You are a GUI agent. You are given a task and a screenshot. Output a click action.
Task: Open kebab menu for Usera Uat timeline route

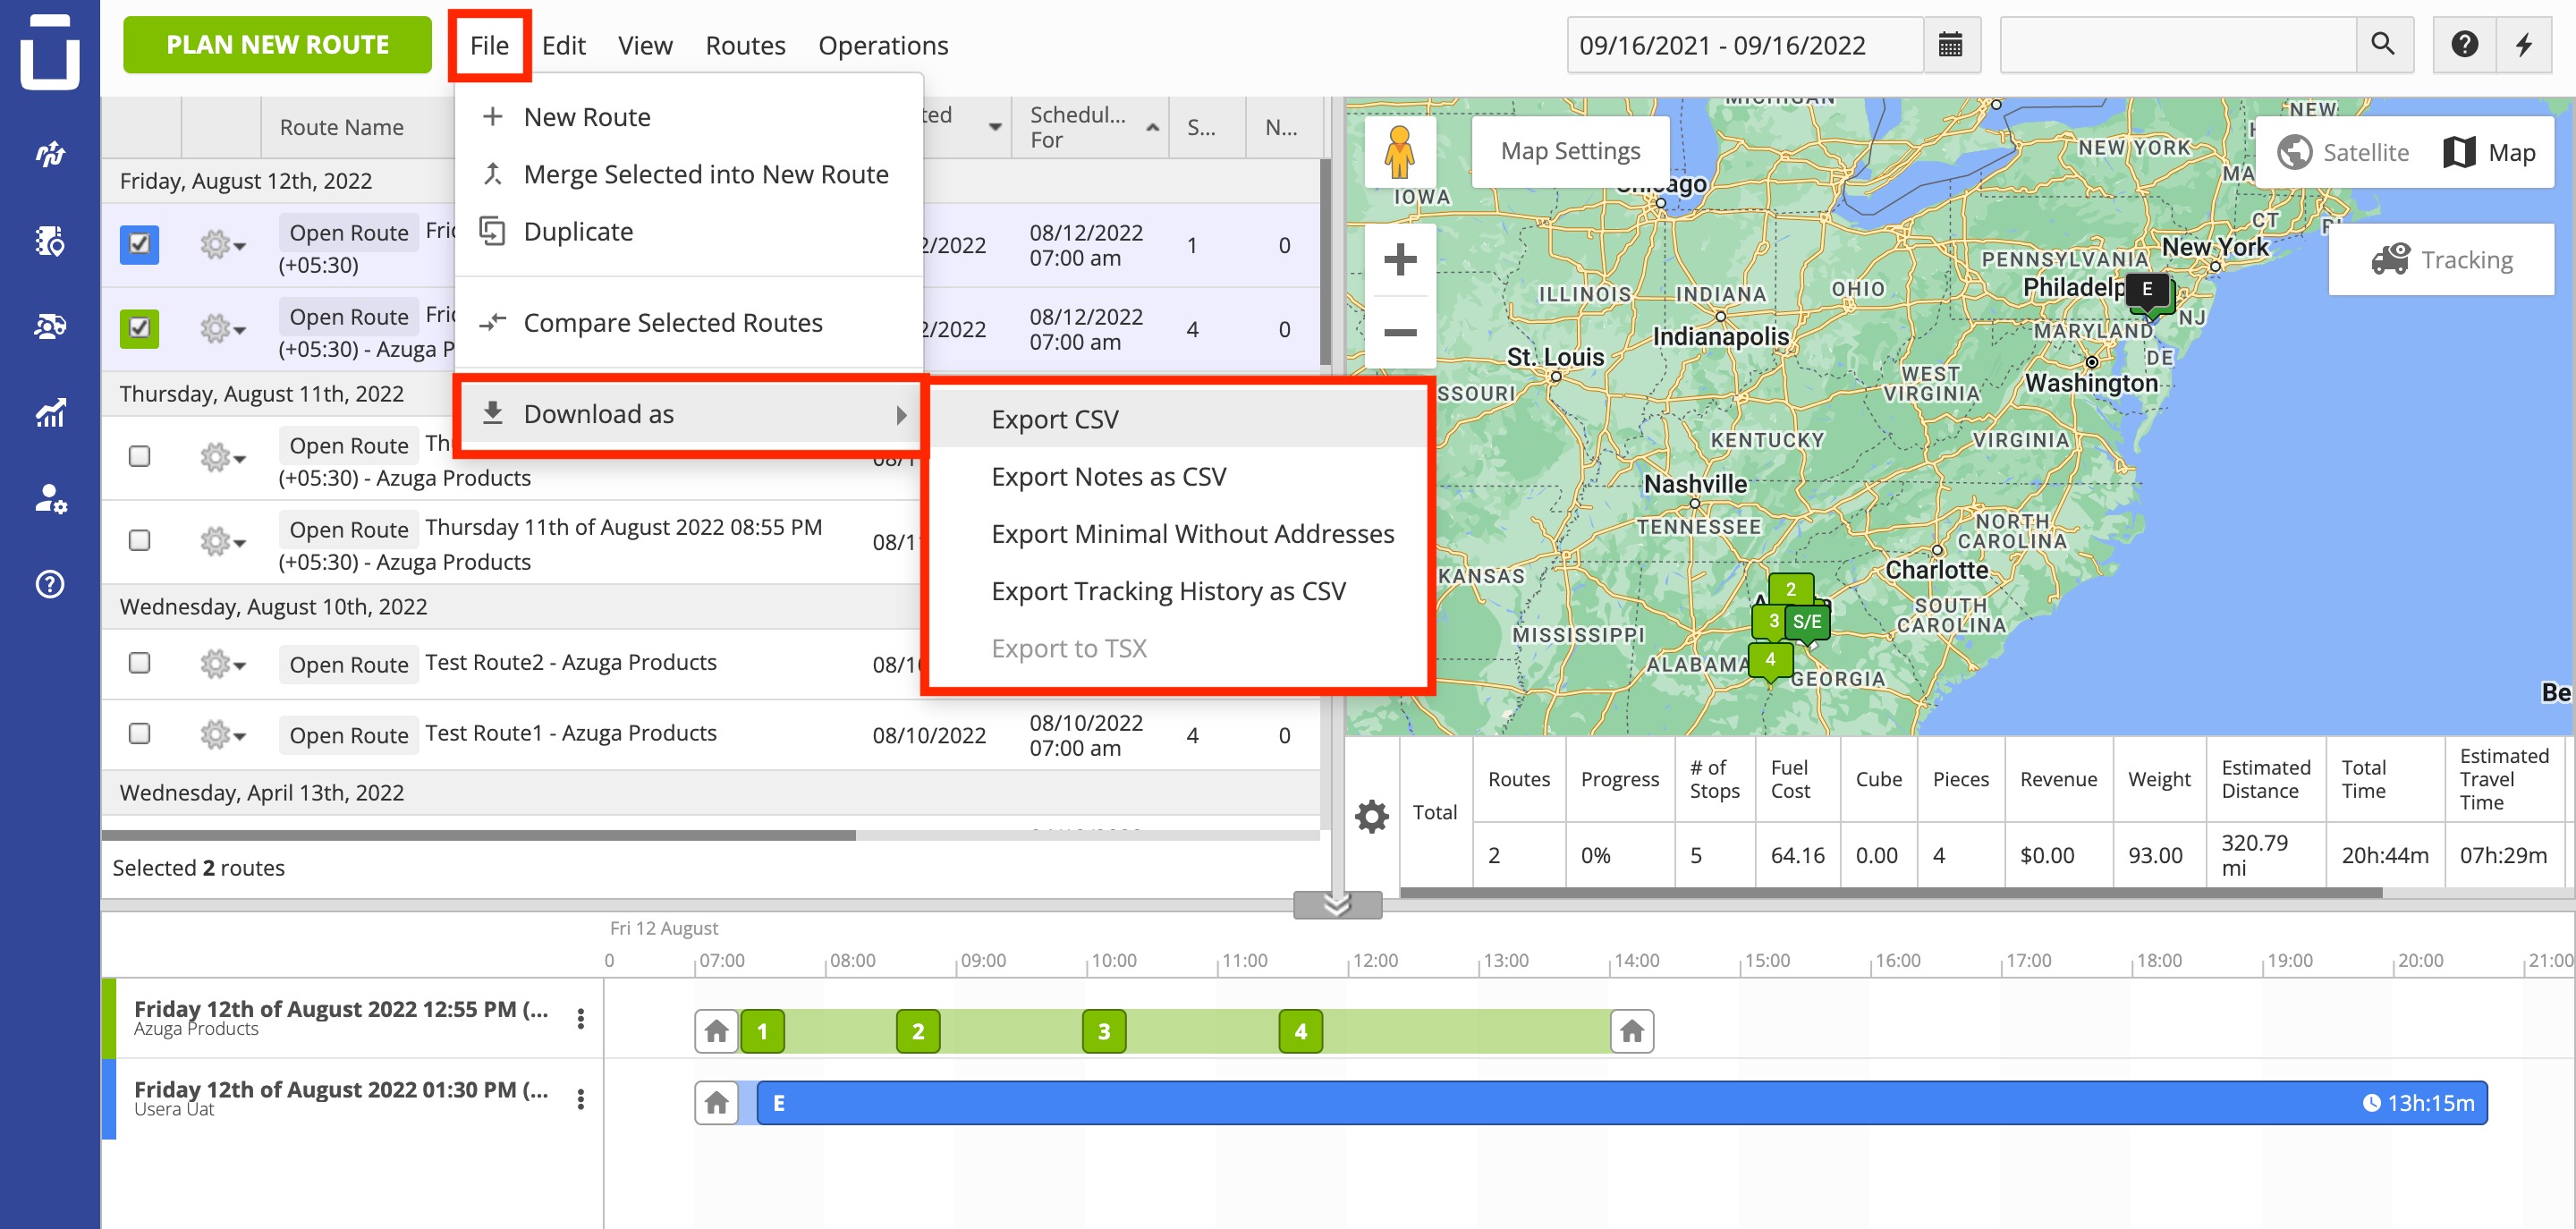(x=580, y=1100)
